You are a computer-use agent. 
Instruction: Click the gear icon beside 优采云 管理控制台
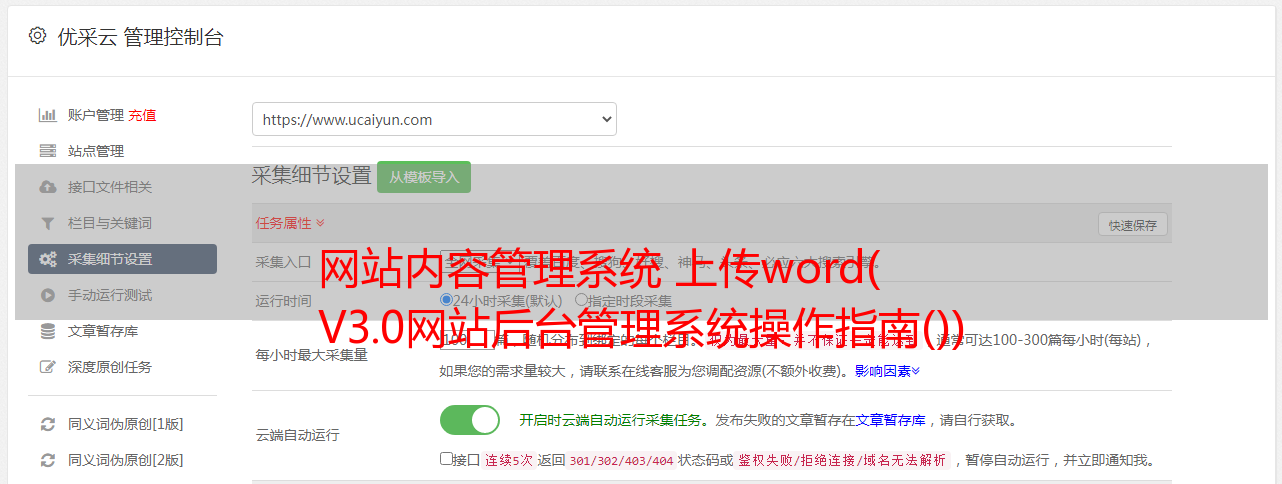coord(37,36)
